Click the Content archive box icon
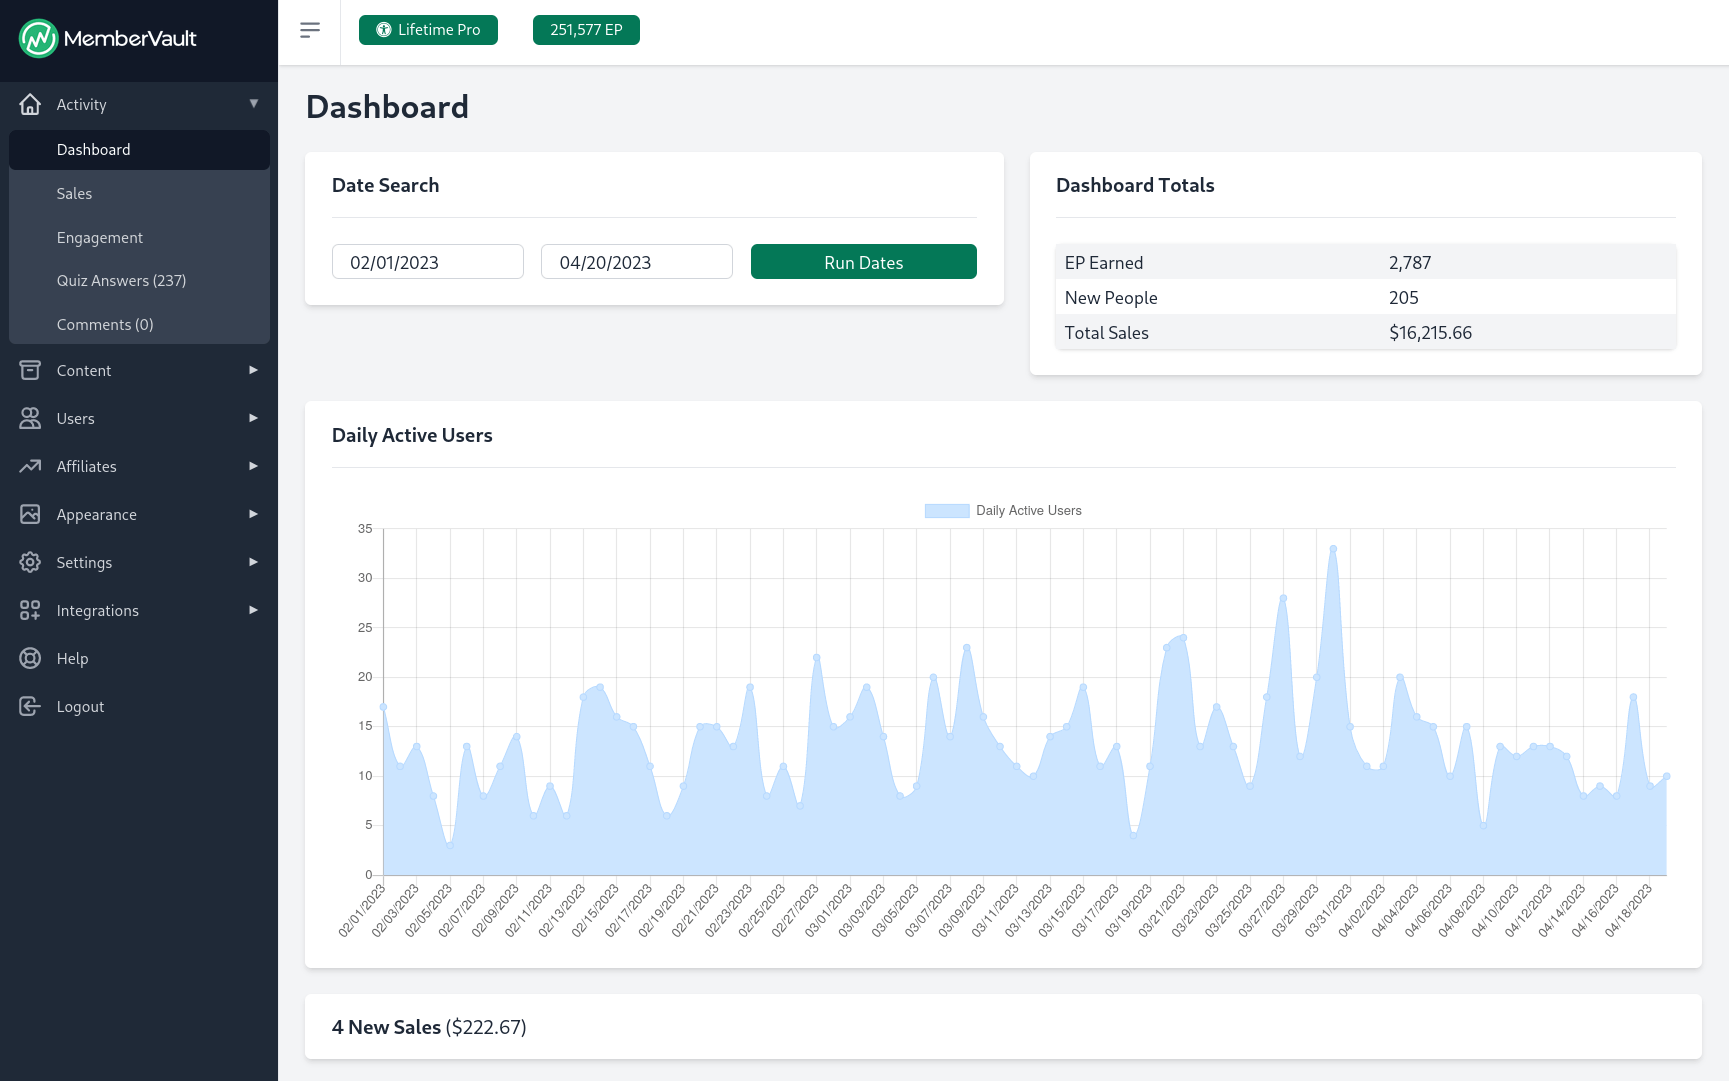Screen dimensions: 1729x1081 30,370
